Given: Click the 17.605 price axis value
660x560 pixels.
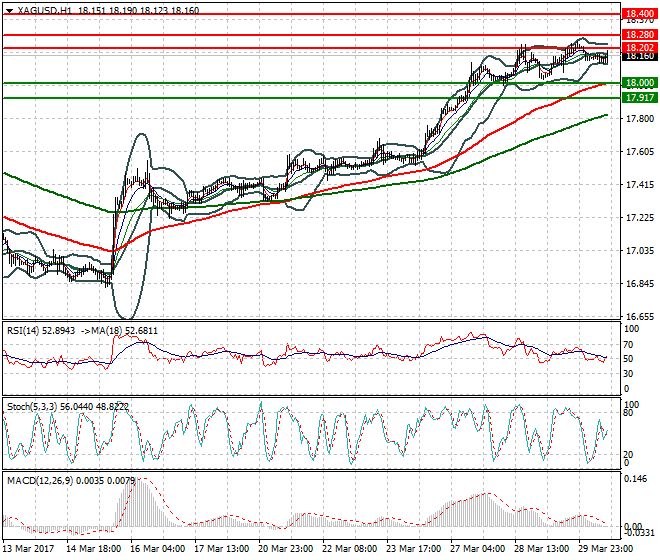Looking at the screenshot, I should 640,152.
